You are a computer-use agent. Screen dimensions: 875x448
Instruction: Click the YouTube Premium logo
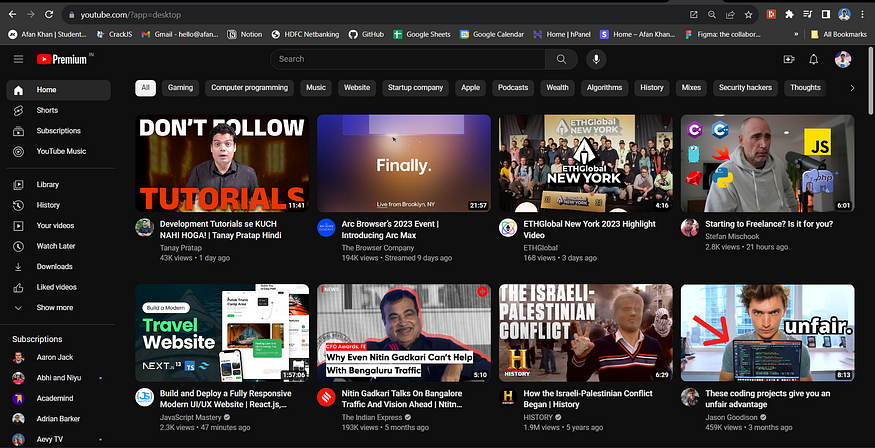click(x=62, y=59)
